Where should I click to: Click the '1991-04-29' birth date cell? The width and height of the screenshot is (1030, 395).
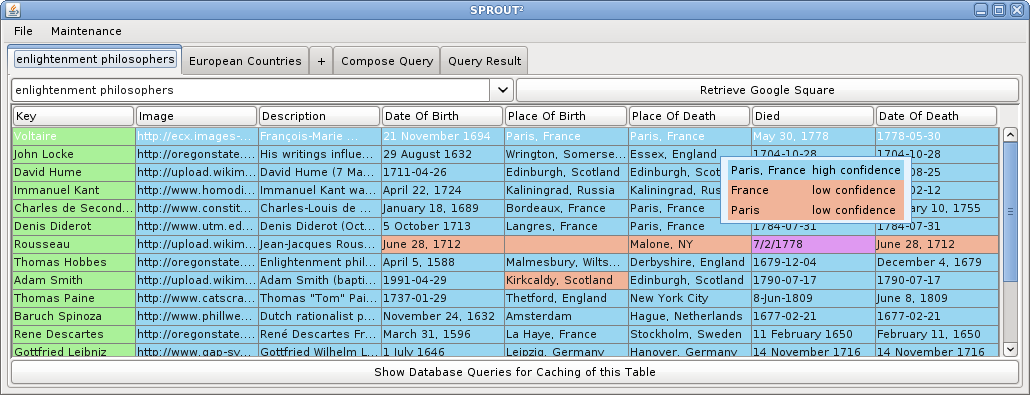coord(443,280)
